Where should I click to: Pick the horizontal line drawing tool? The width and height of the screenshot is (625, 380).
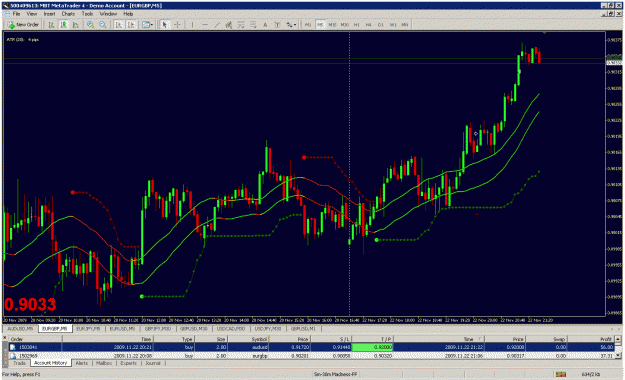pos(204,25)
